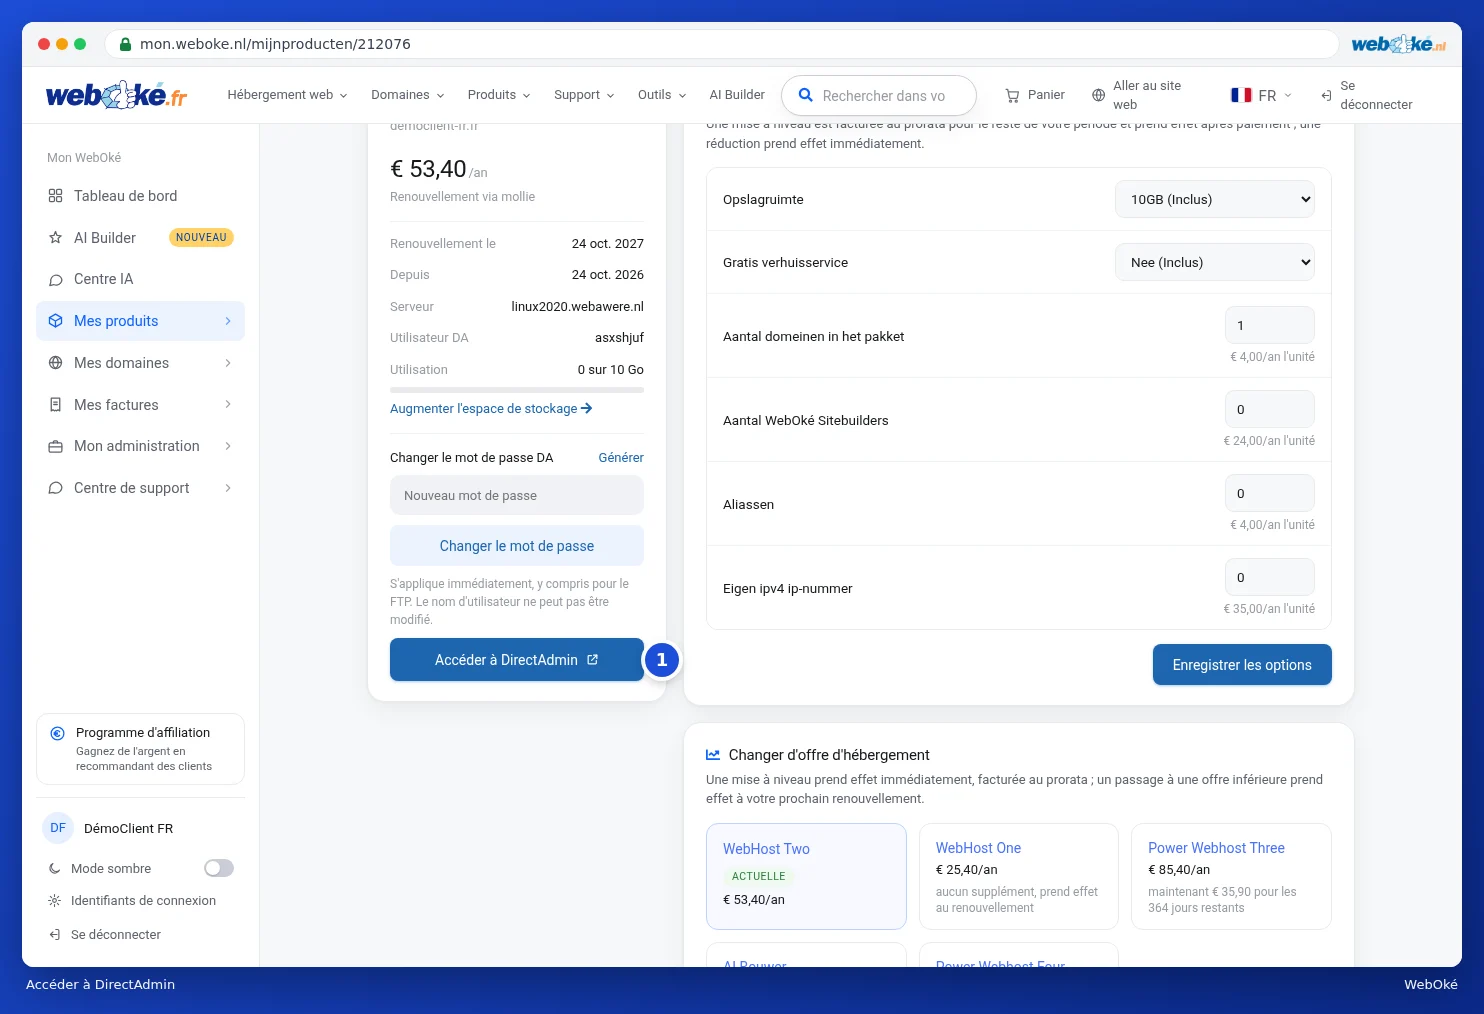Click the Mes factures document icon

pos(55,405)
